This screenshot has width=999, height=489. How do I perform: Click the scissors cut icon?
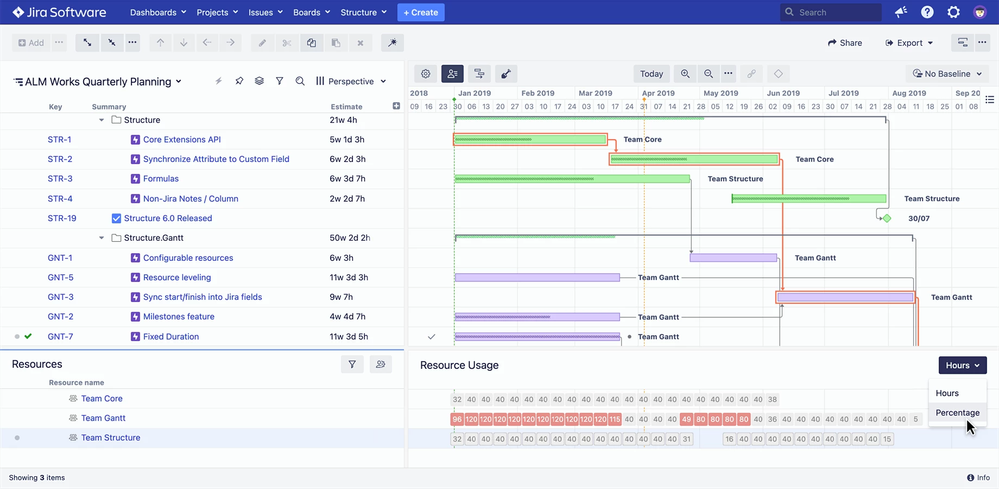tap(287, 43)
